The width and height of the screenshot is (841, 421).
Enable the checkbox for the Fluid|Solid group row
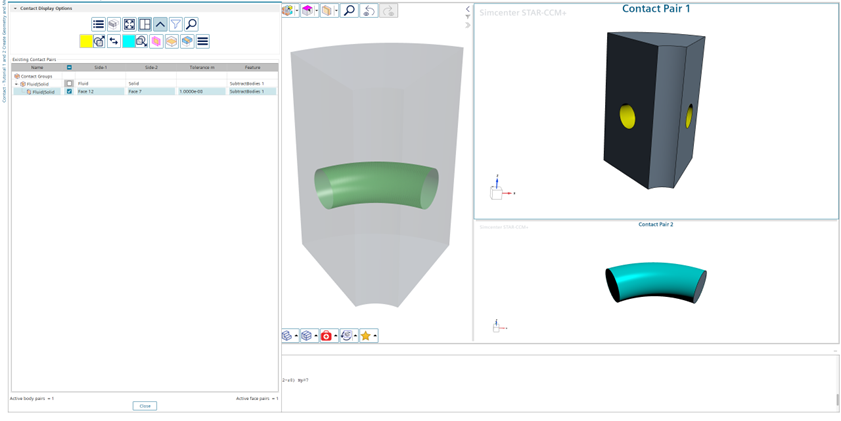(69, 84)
